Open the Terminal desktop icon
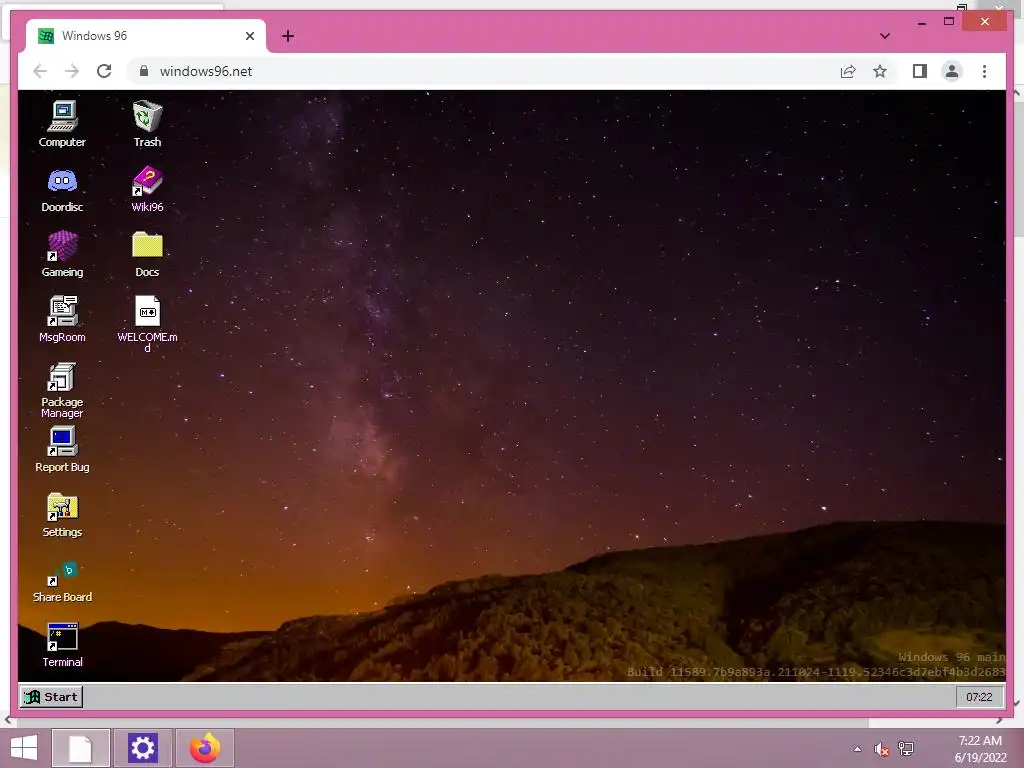This screenshot has height=768, width=1024. pyautogui.click(x=62, y=645)
